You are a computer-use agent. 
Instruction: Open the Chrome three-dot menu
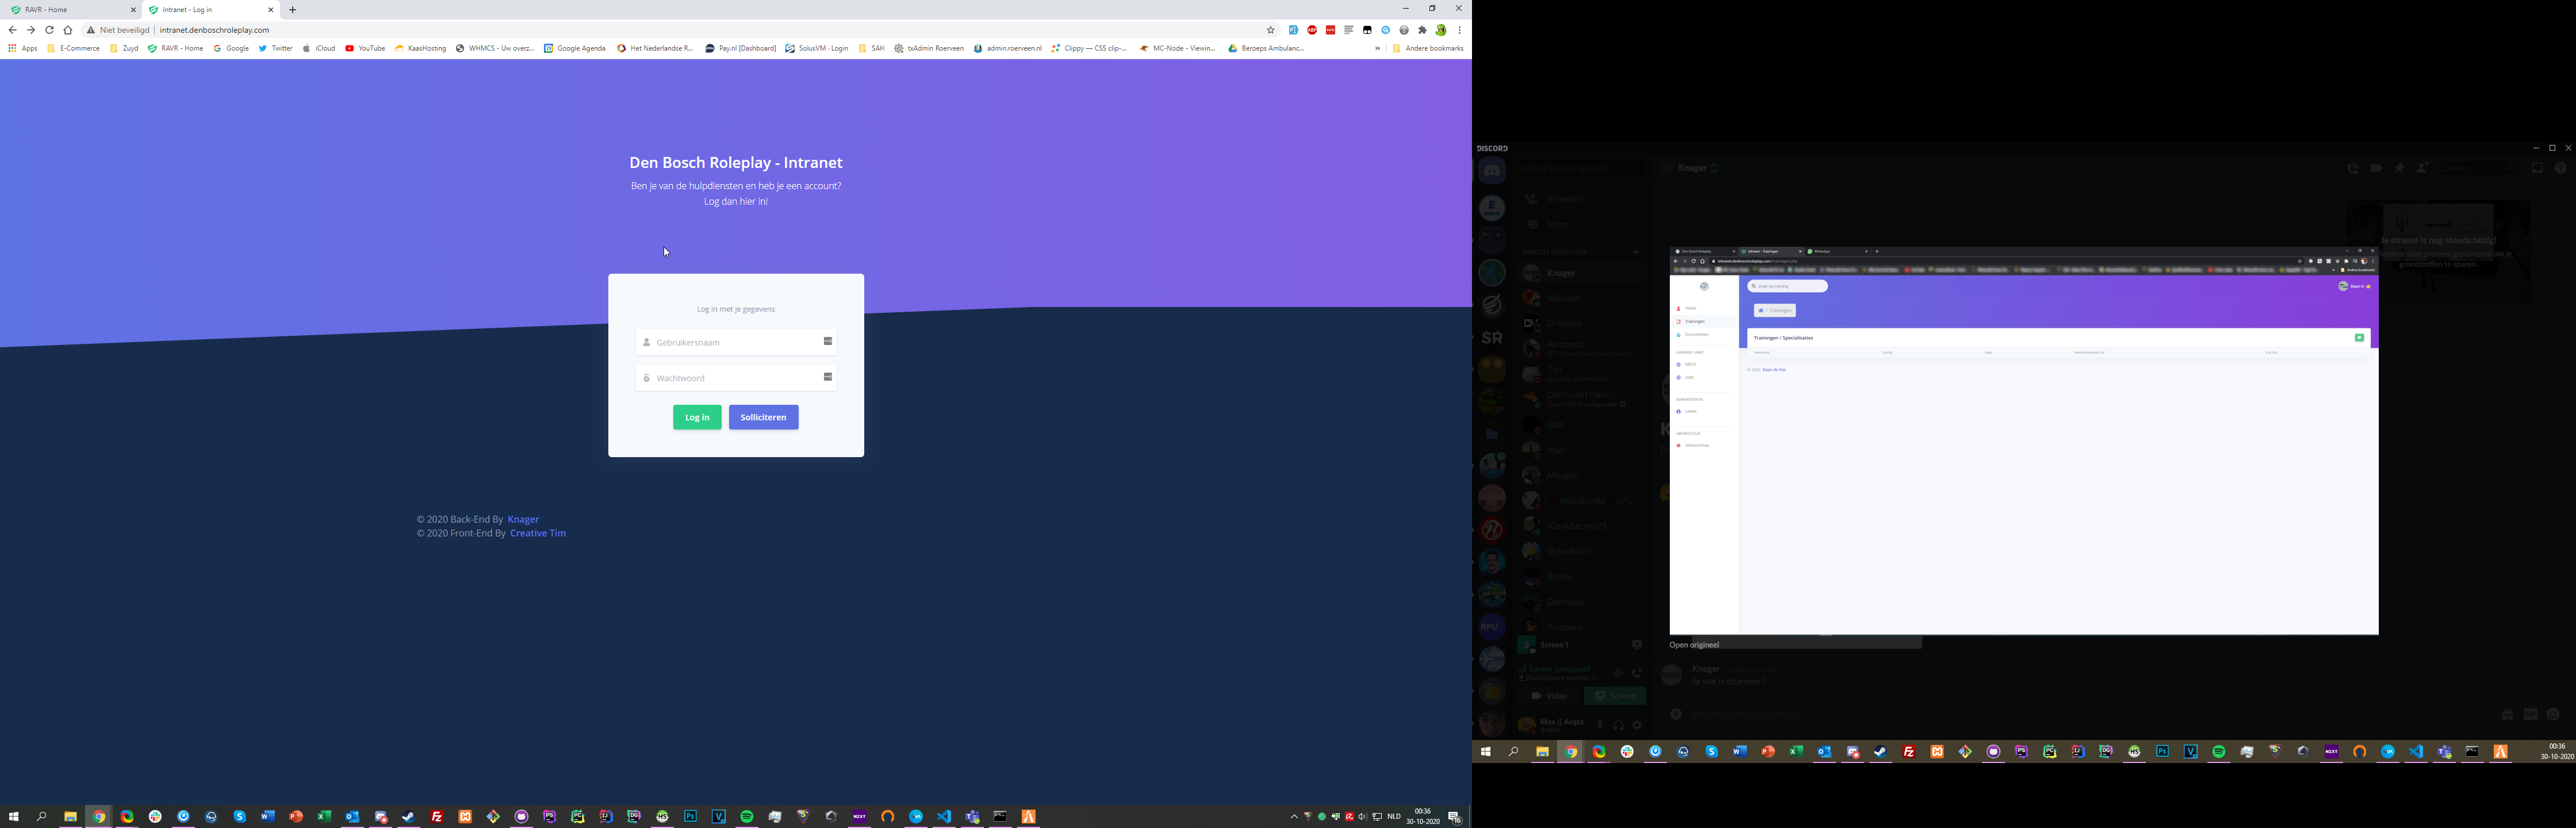point(1460,30)
